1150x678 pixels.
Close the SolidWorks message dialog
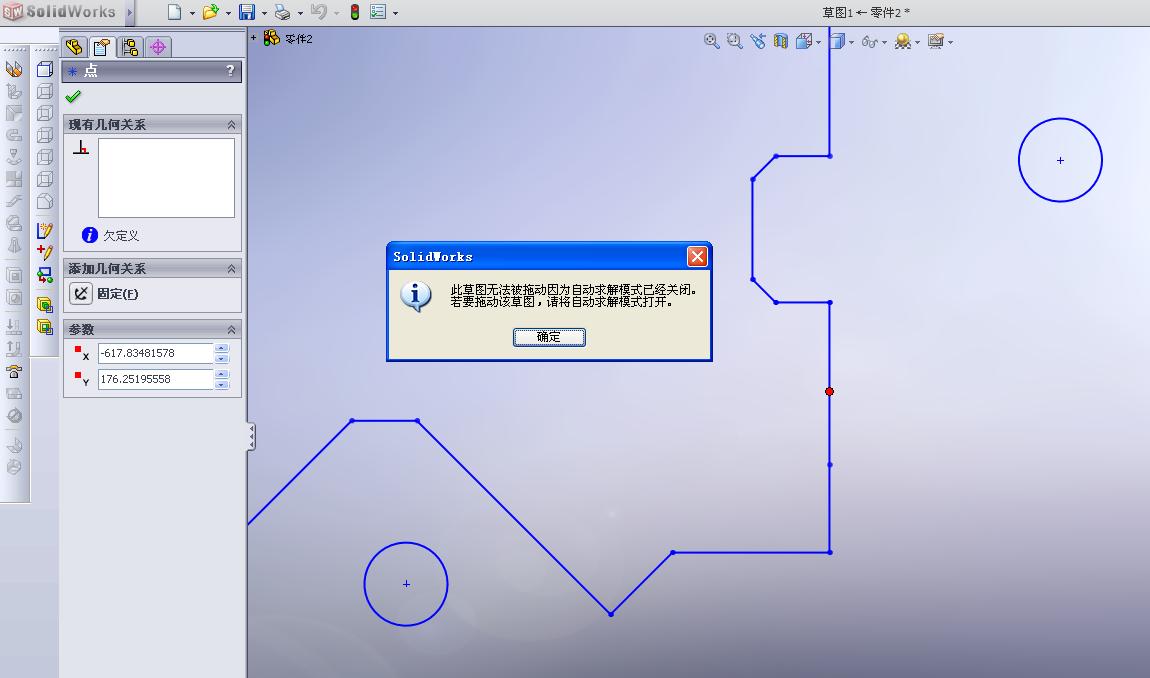tap(697, 256)
